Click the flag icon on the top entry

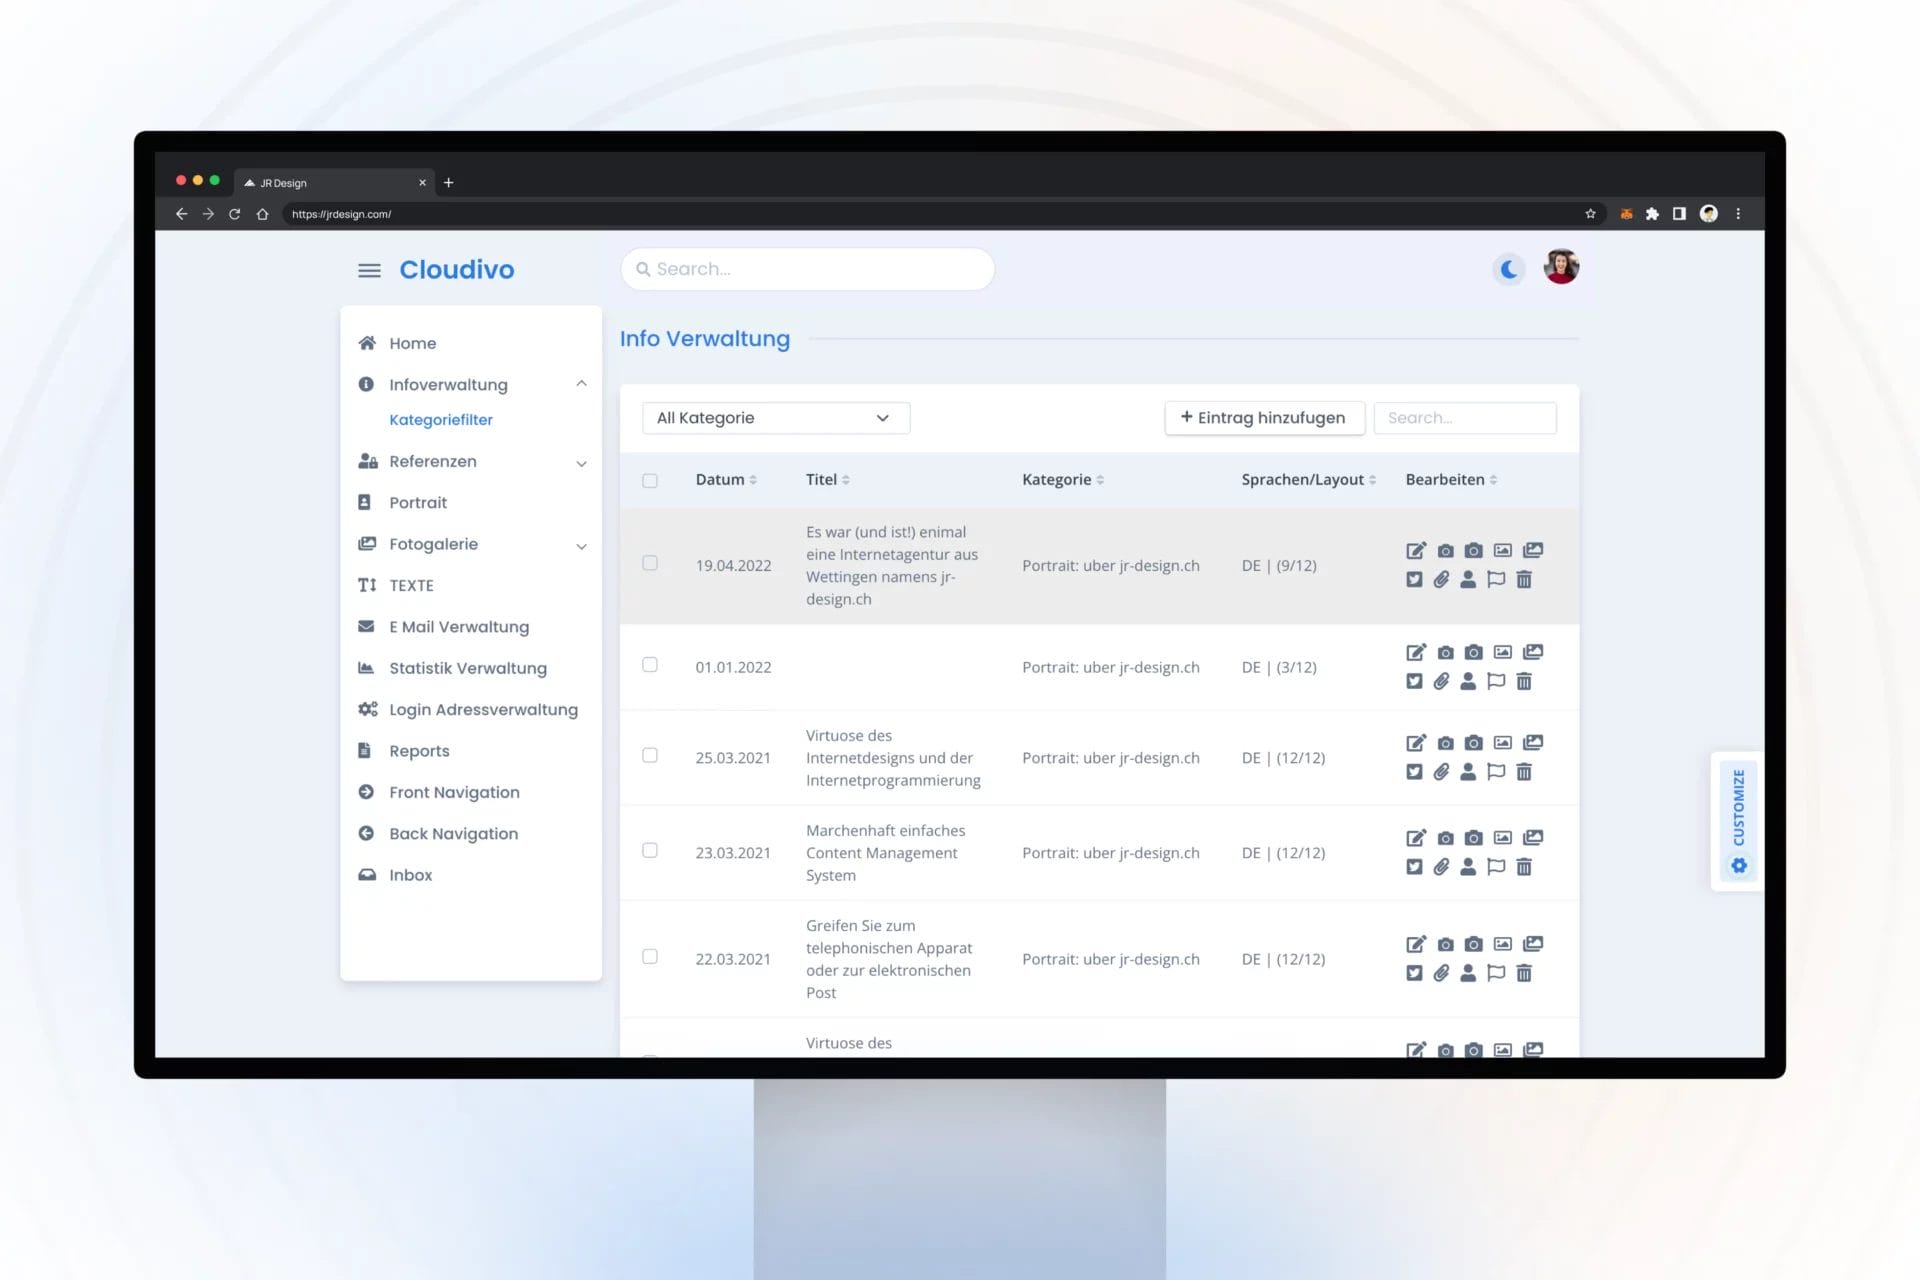coord(1497,579)
